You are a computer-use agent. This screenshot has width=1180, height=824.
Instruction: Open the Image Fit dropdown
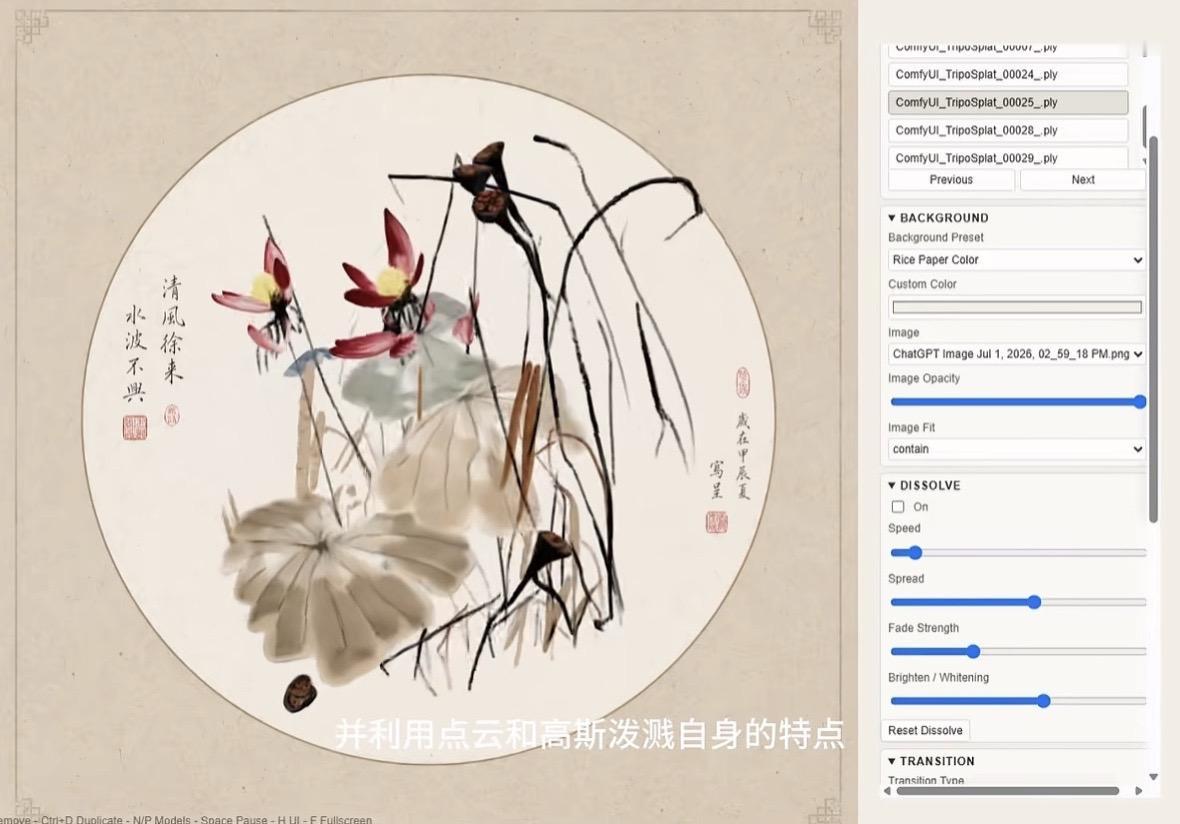[x=1017, y=449]
